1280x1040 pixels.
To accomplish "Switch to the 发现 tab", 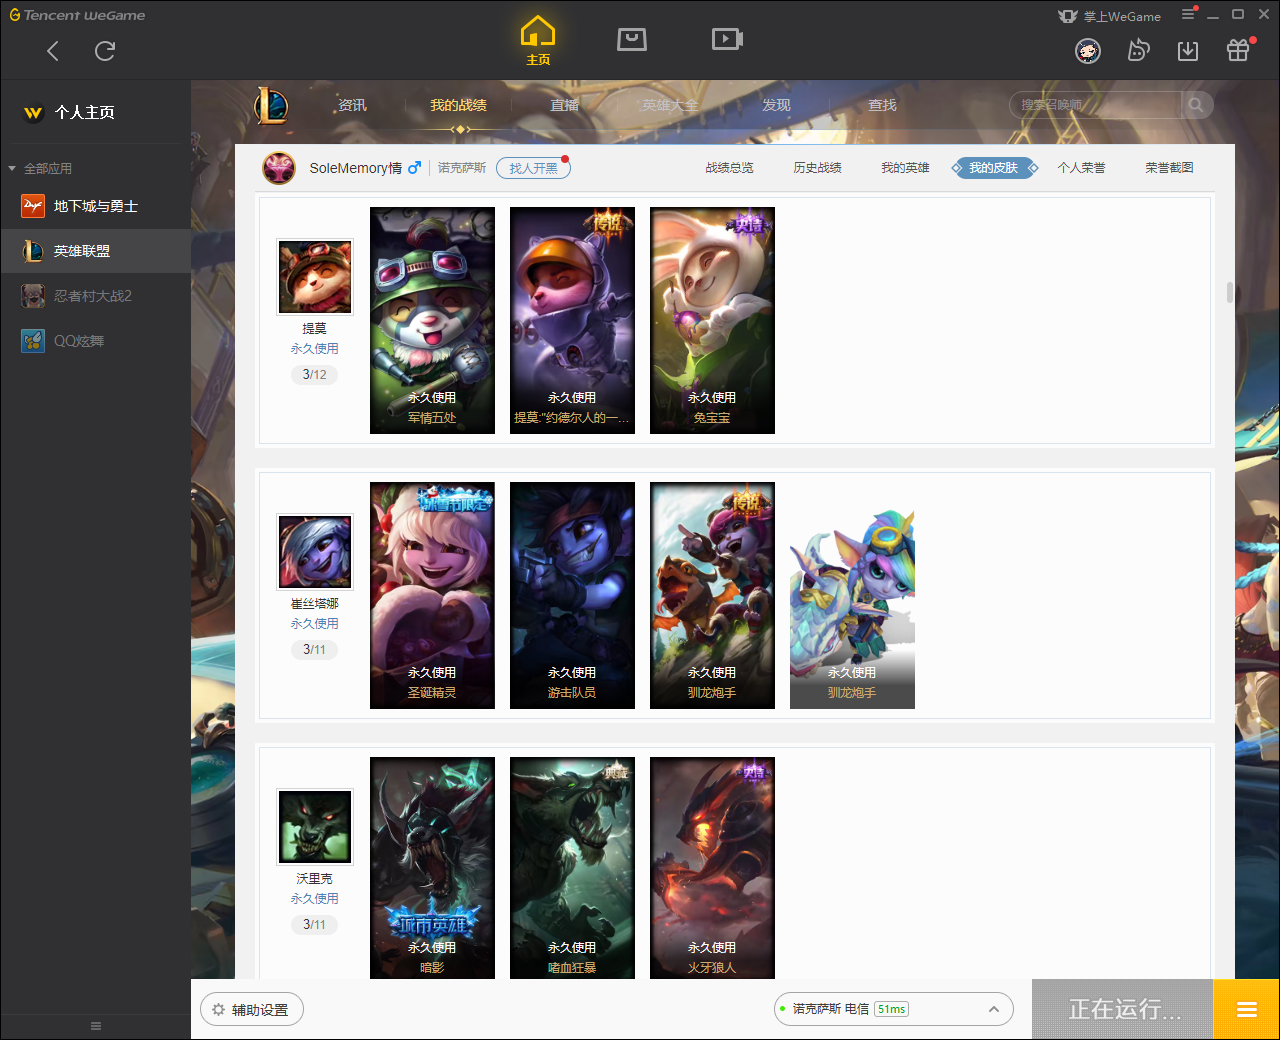I will (x=776, y=105).
